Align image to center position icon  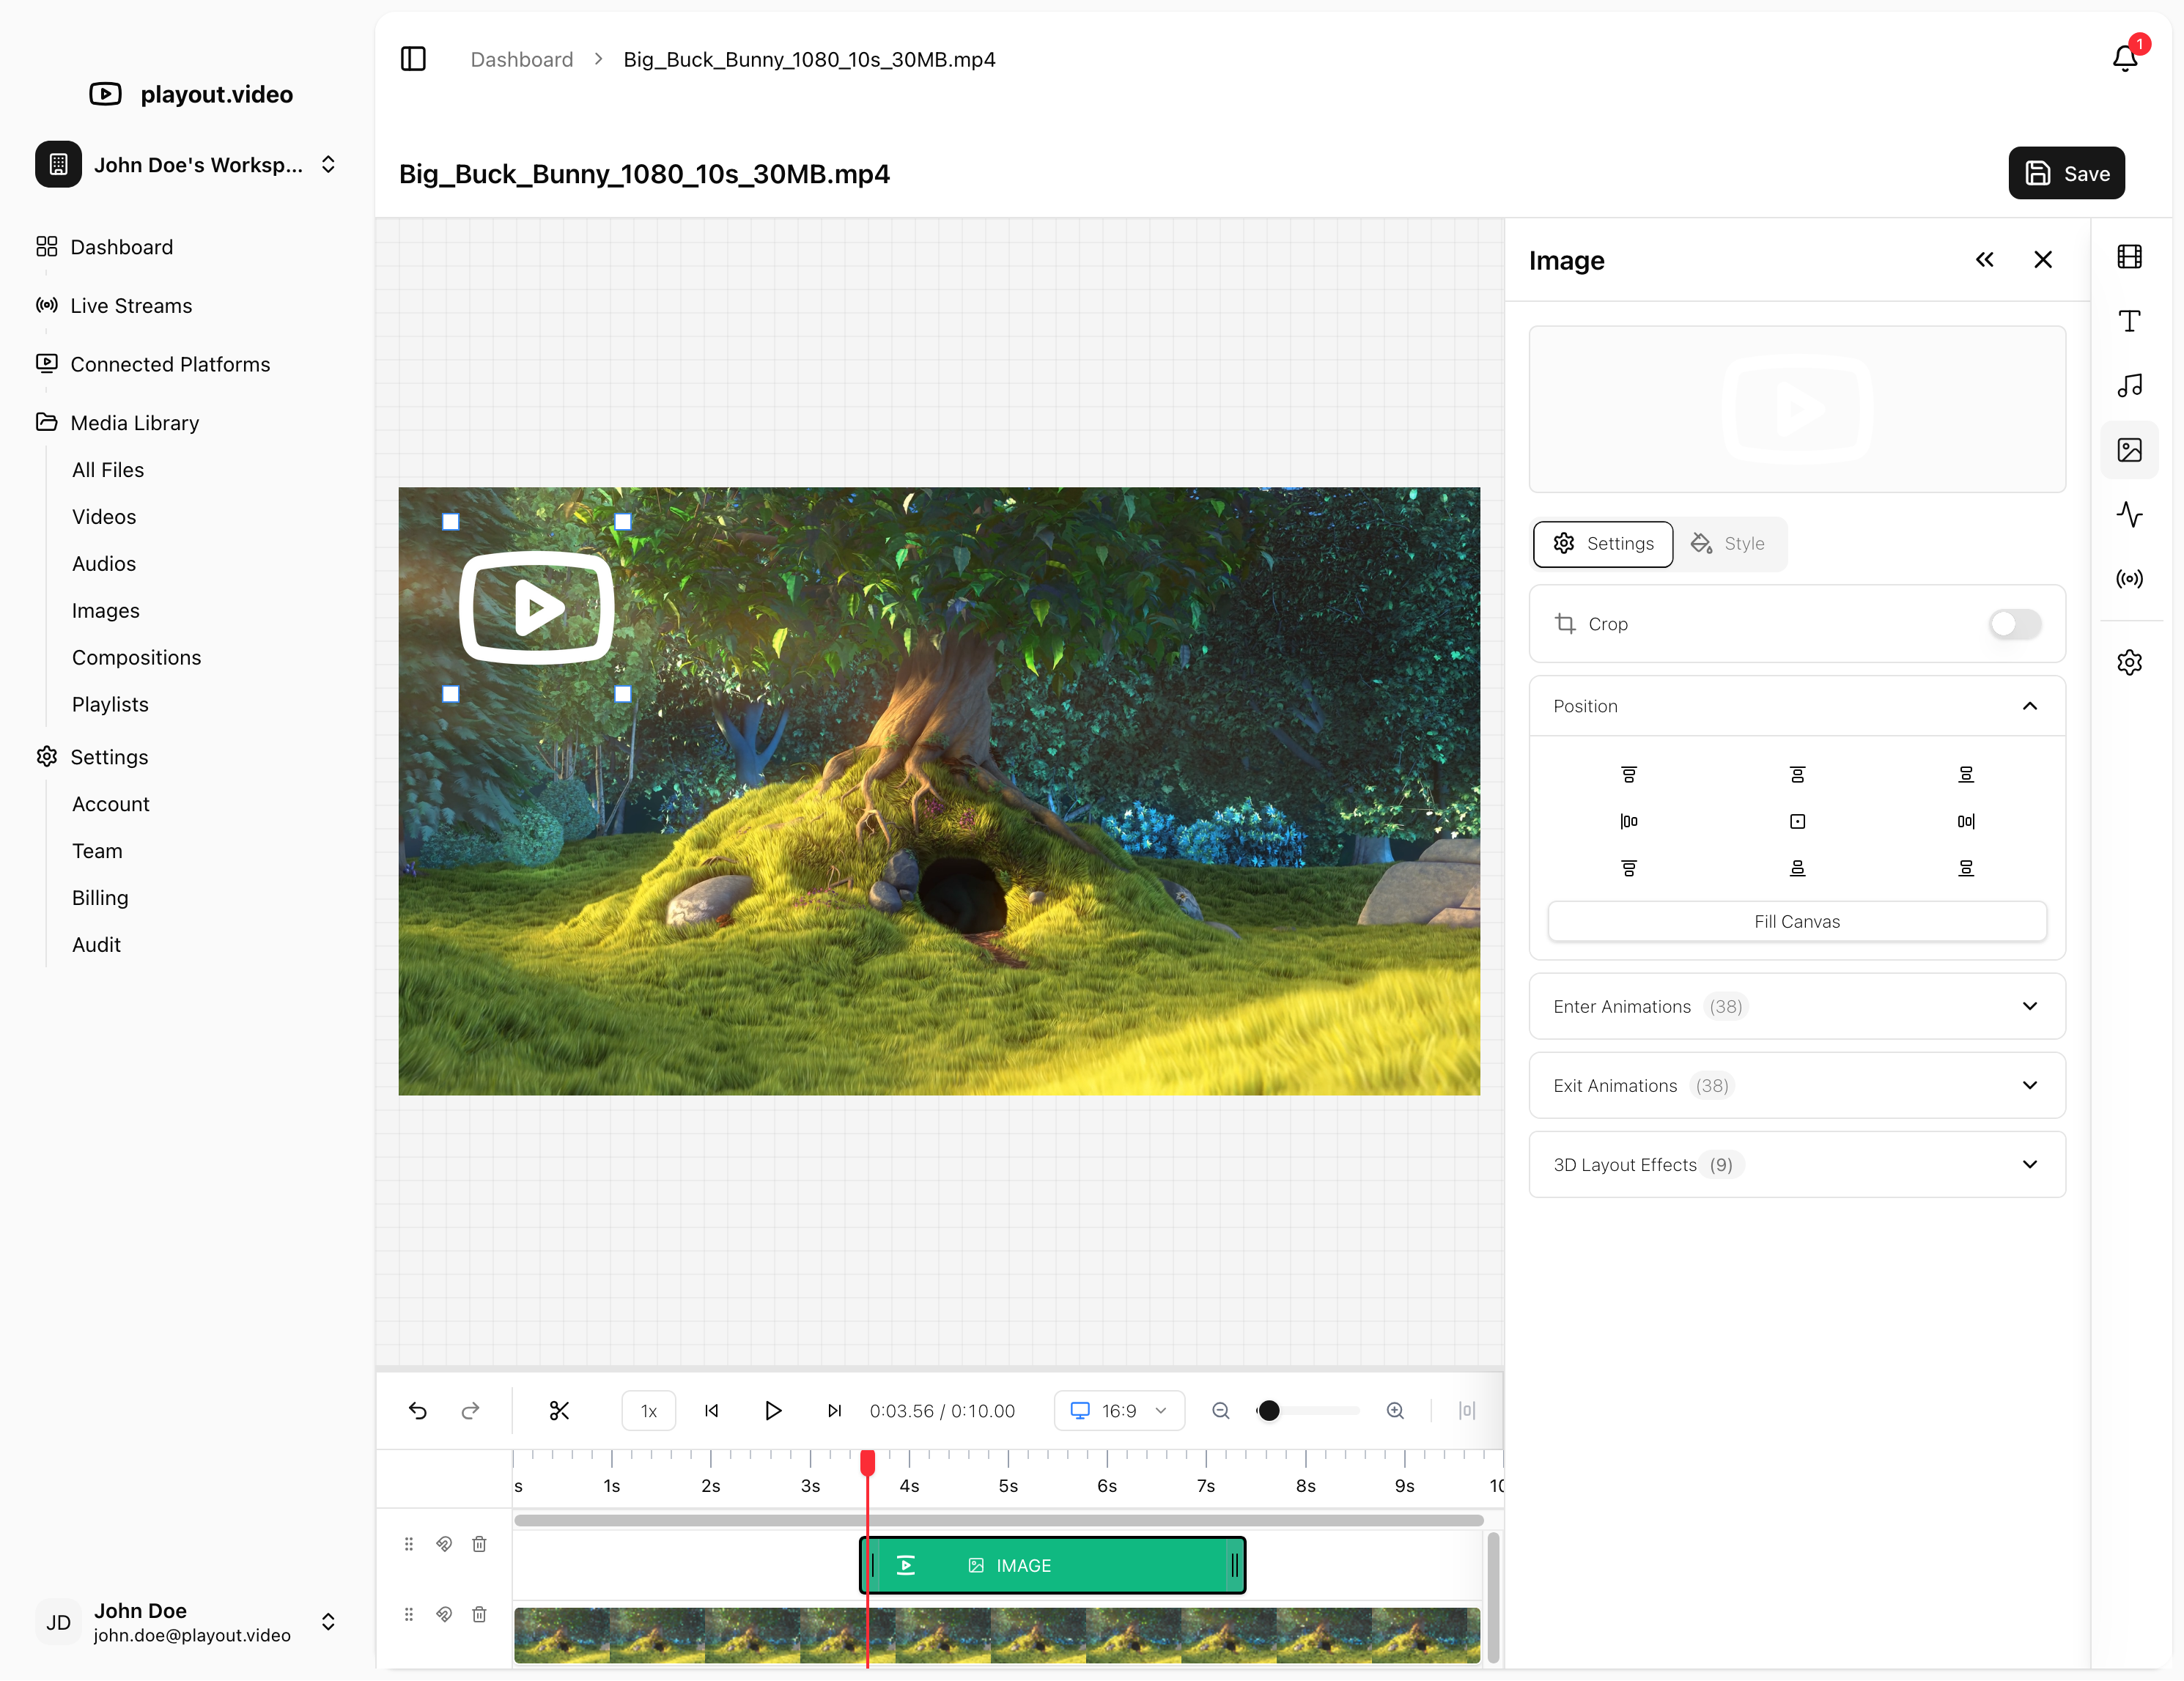1797,821
